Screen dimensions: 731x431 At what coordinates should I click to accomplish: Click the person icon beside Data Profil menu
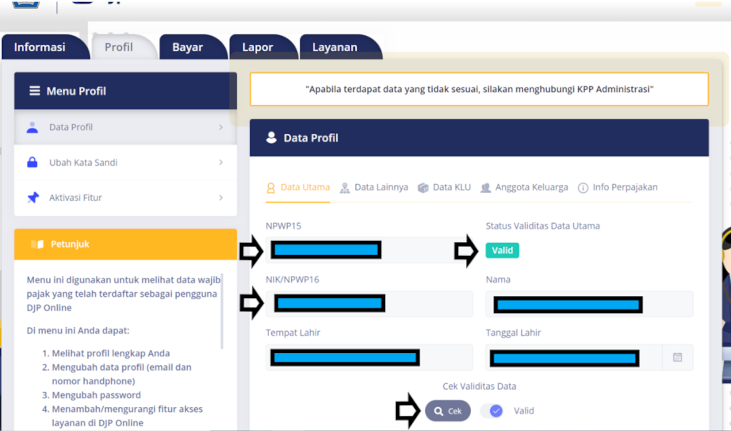click(x=33, y=128)
